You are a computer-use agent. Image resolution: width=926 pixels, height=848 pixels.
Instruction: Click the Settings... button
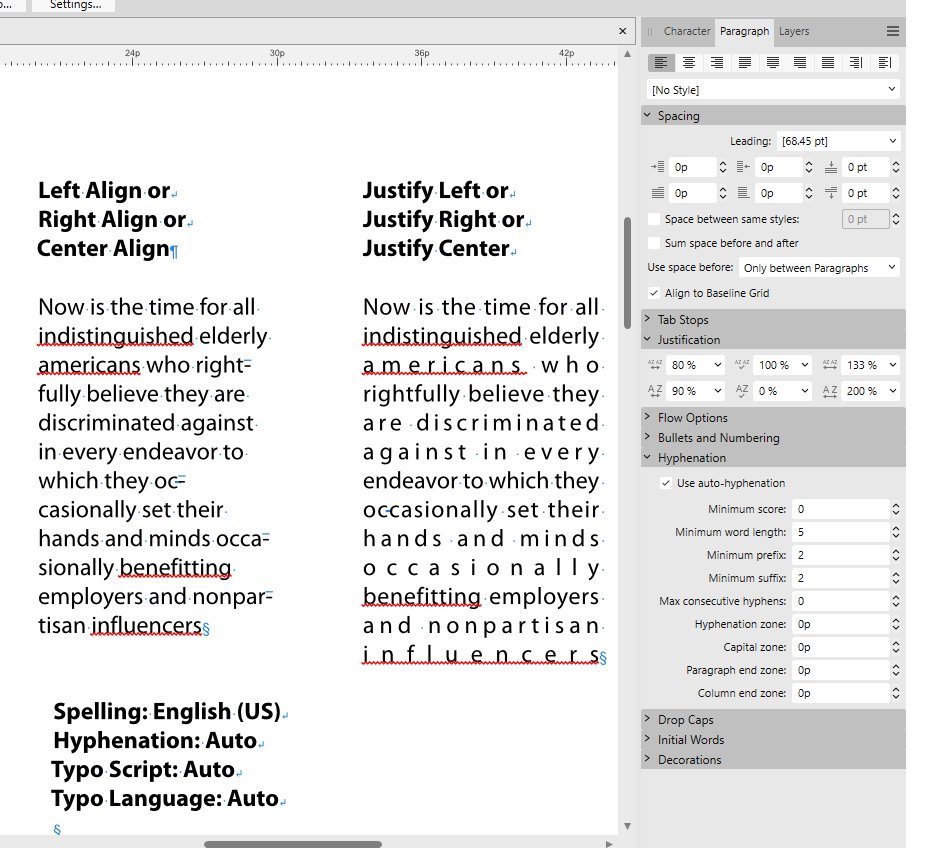coord(75,5)
